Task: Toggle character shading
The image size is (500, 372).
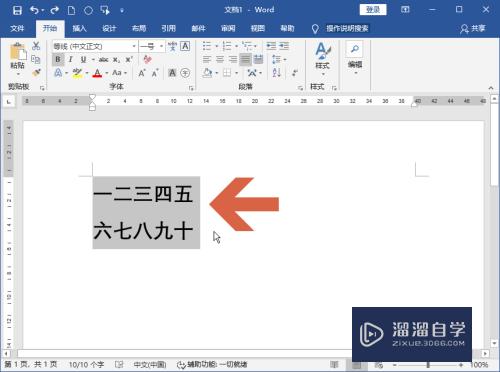Action: point(172,73)
